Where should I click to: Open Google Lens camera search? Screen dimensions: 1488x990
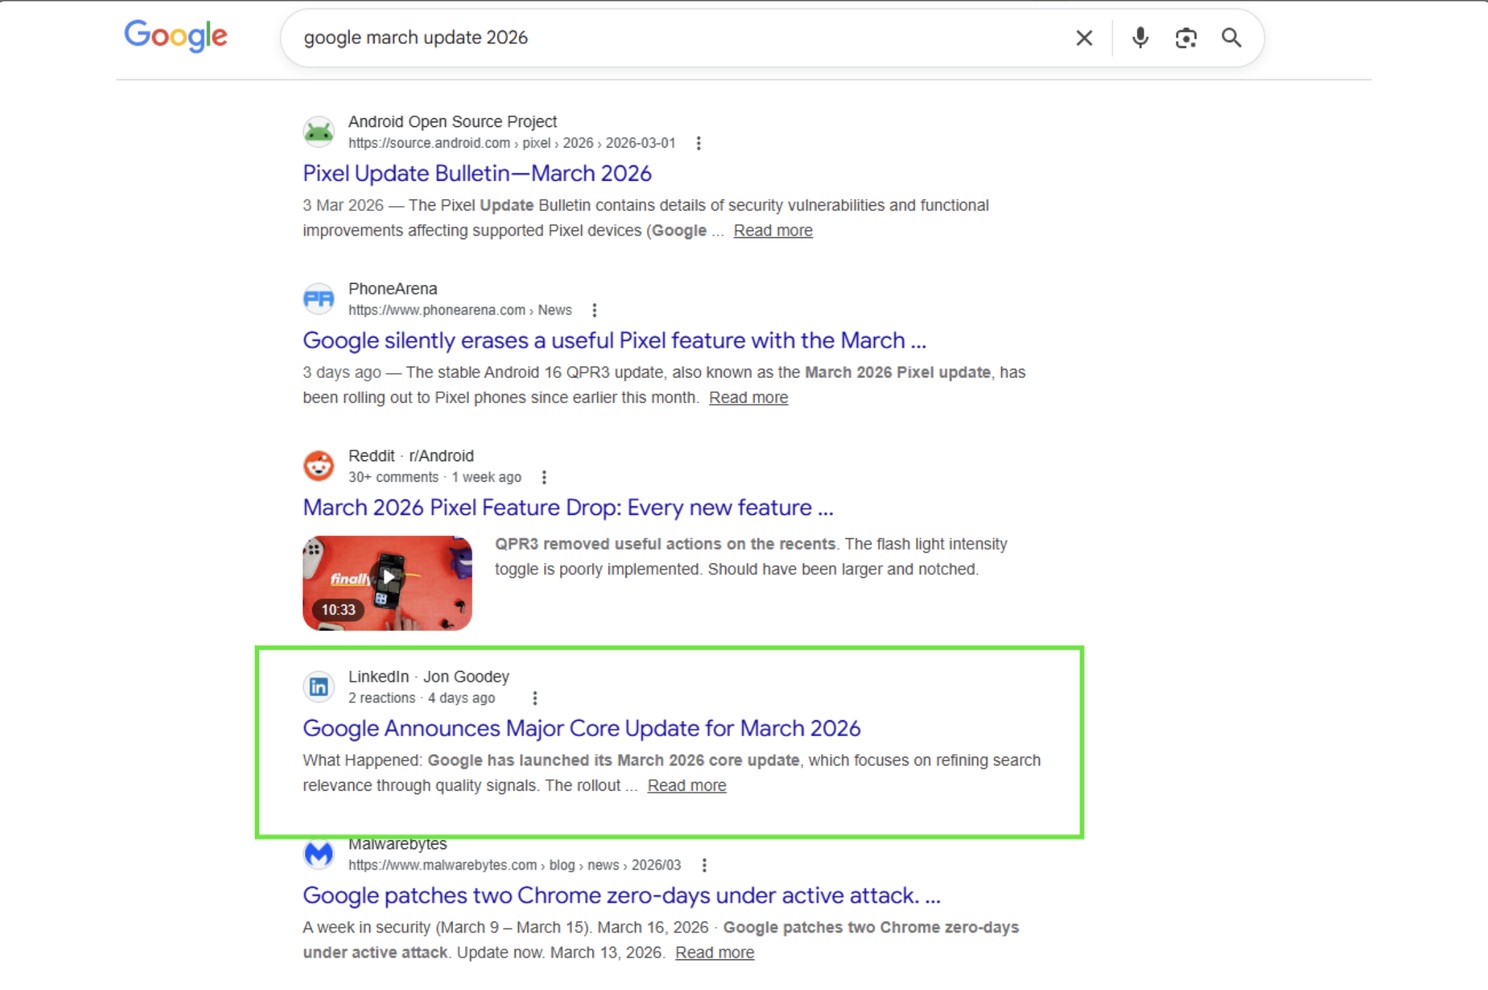point(1186,37)
